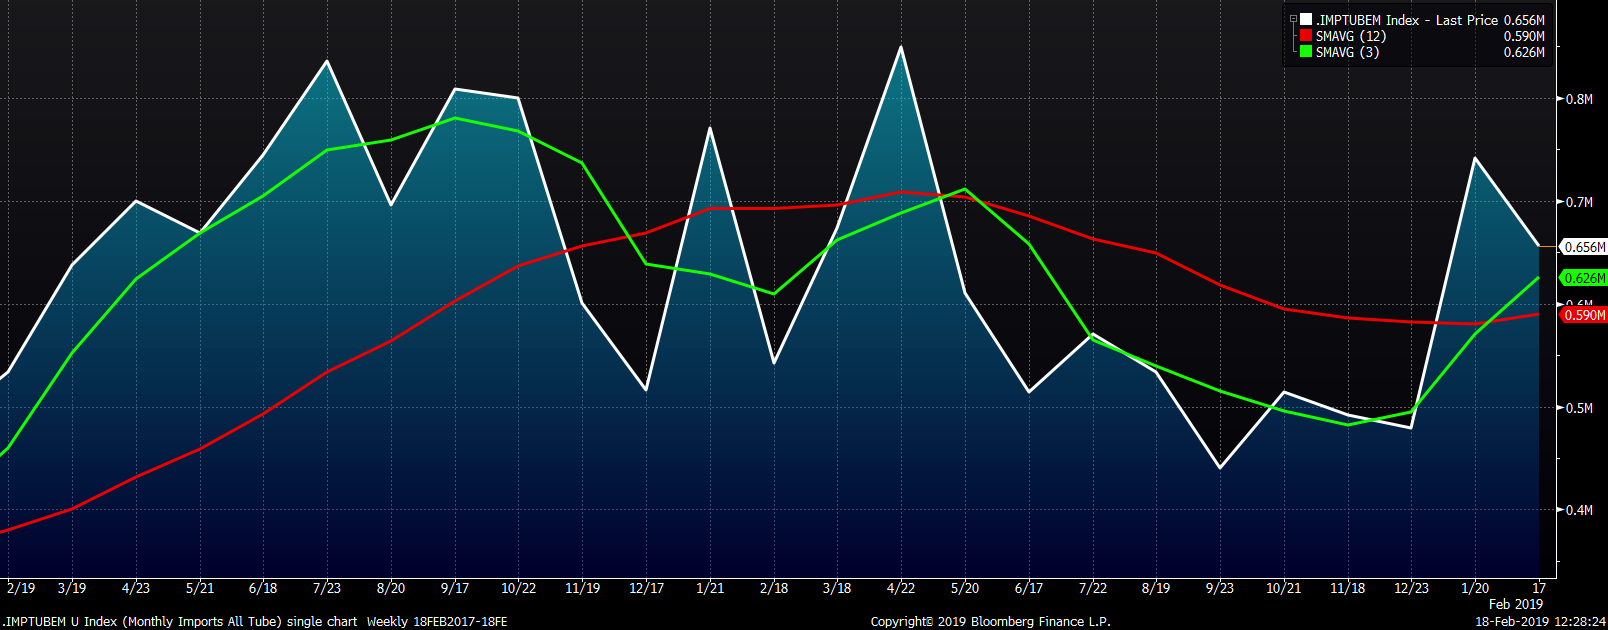
Task: Click the green 0.626M axis tag
Action: (1584, 278)
